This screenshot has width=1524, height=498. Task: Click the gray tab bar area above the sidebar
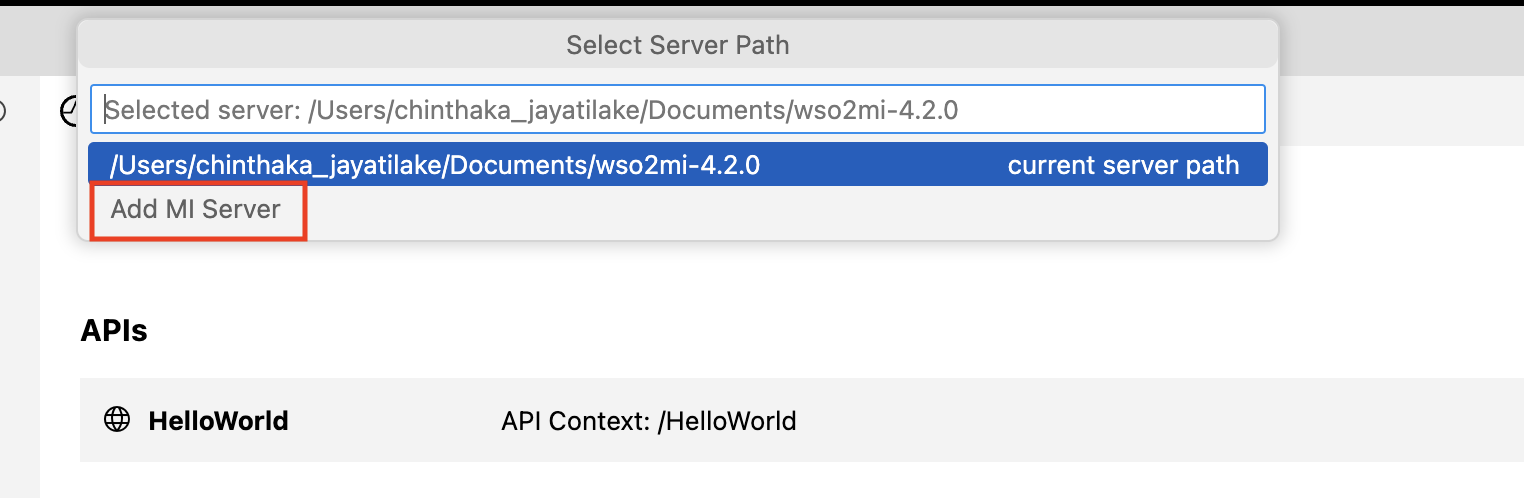coord(38,40)
